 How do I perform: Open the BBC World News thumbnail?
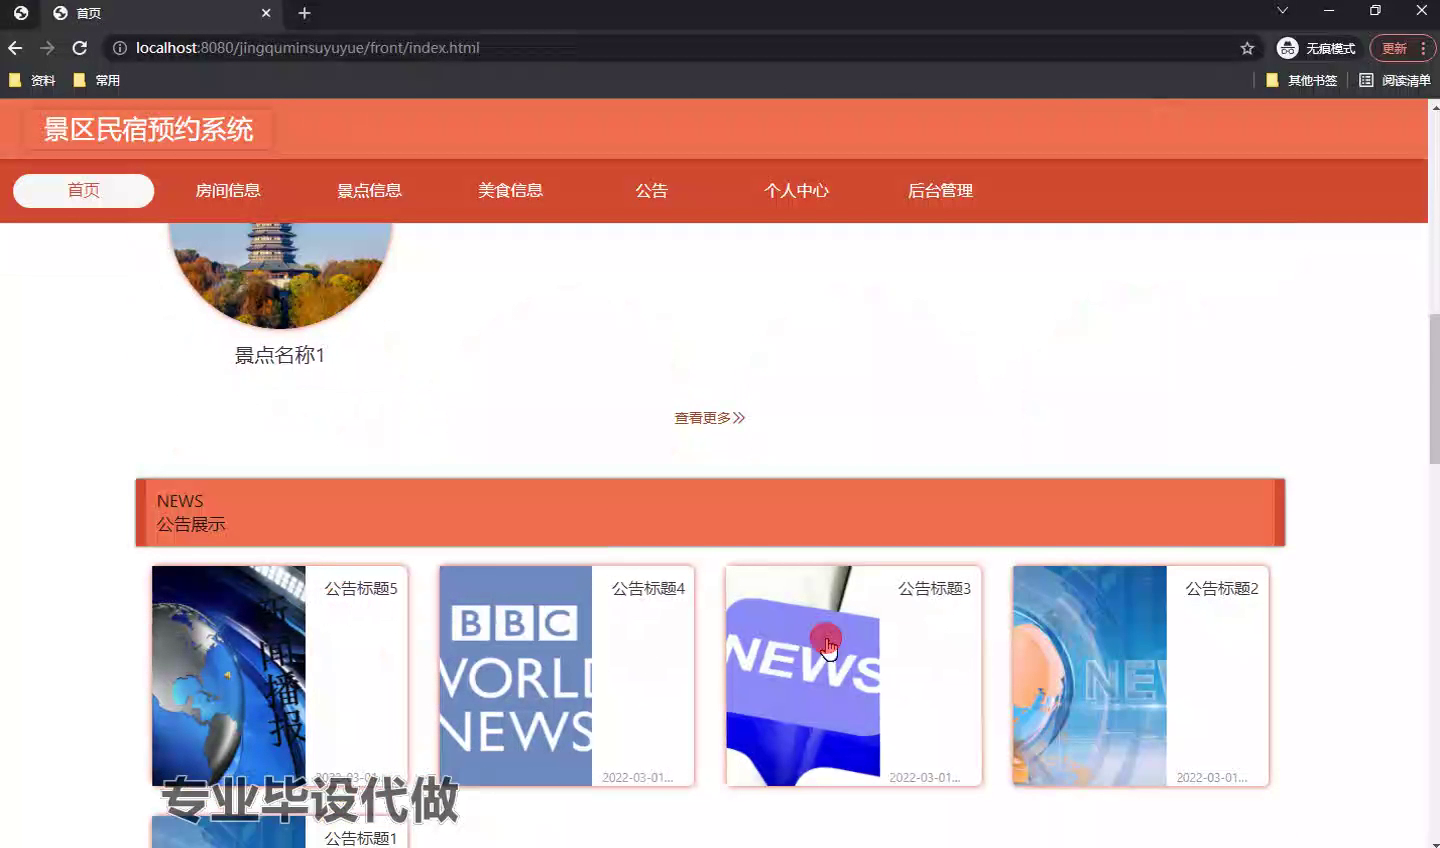click(x=516, y=676)
